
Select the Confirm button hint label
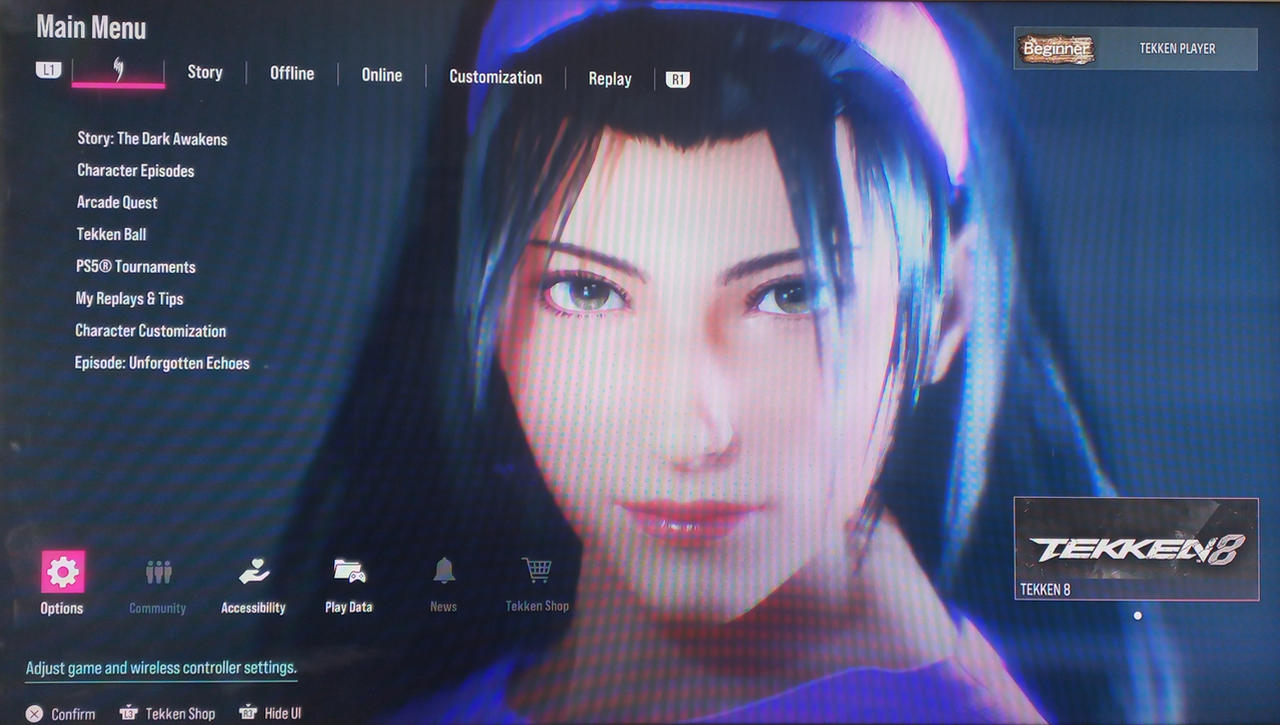(x=73, y=714)
